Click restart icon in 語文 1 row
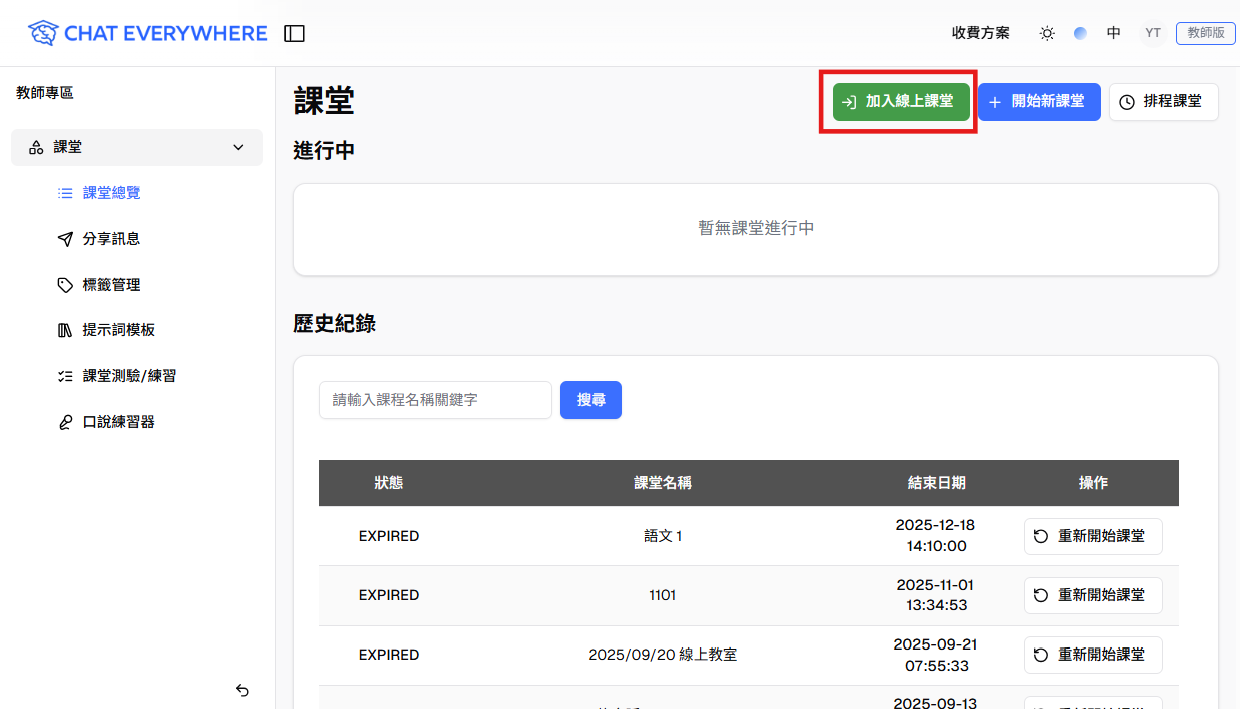This screenshot has height=709, width=1240. 1041,536
